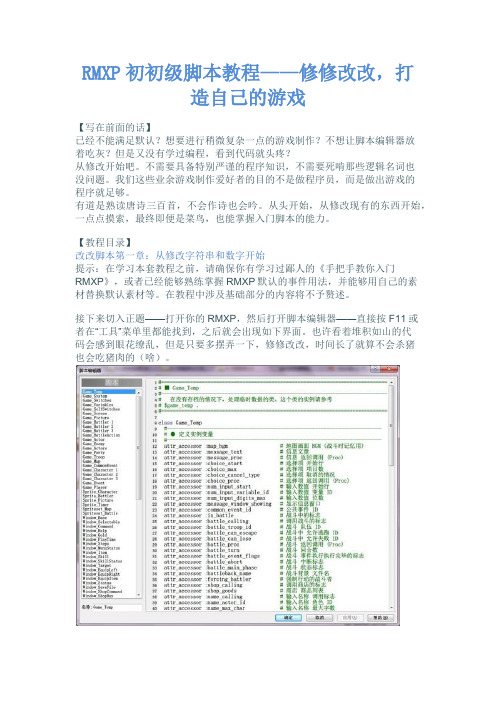Click the attr_accessor :shop_goods code line

coord(201,591)
